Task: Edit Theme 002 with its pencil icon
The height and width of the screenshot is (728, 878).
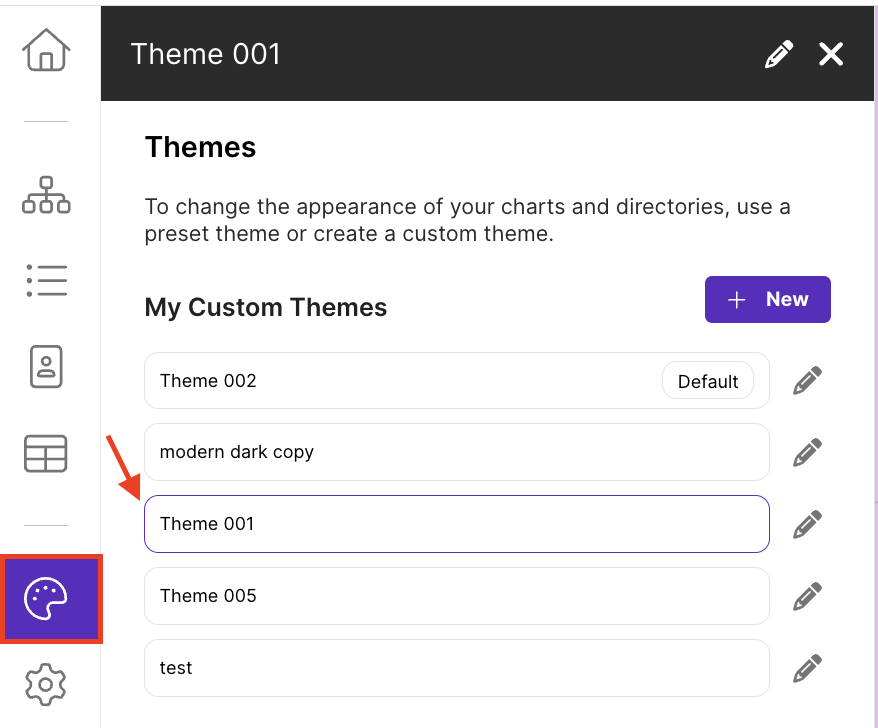Action: (807, 381)
